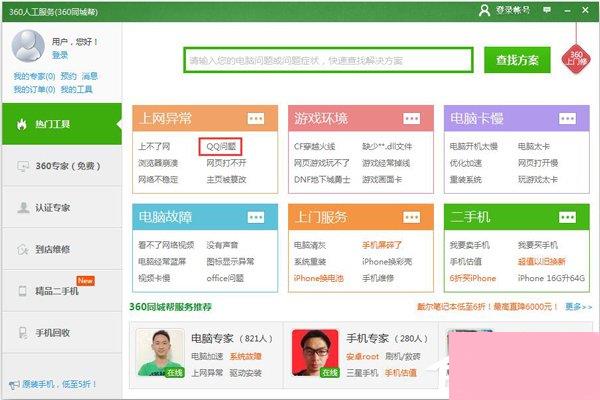
Task: Expand the 上网异常 more options button
Action: [256, 119]
